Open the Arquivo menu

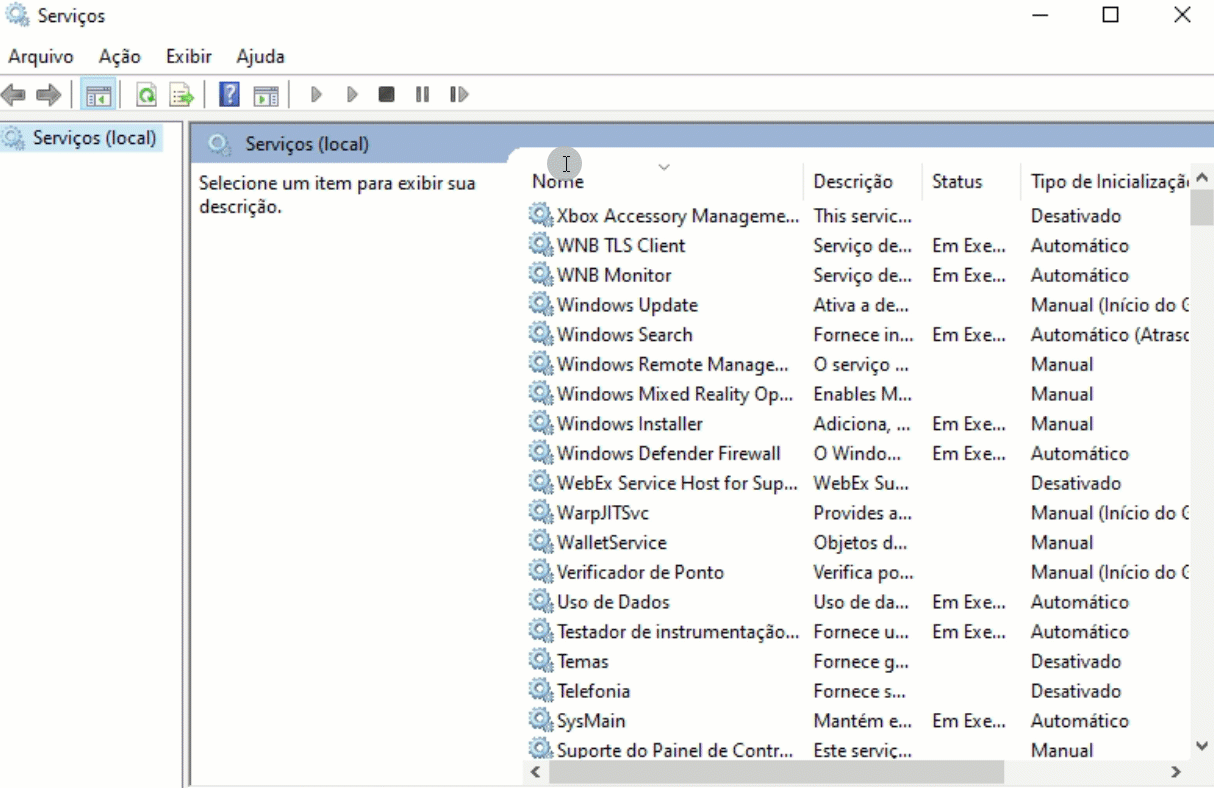click(x=41, y=57)
